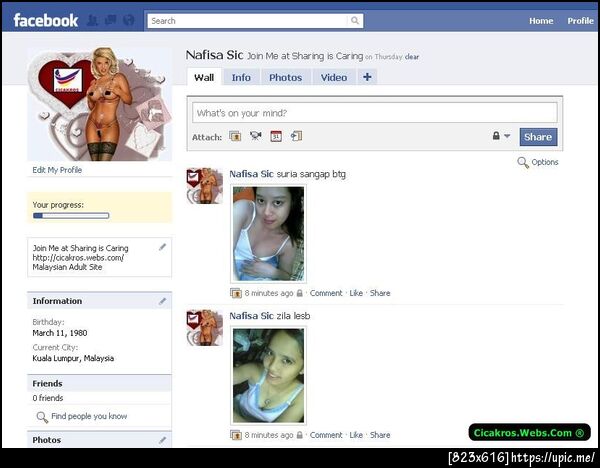600x468 pixels.
Task: Click lock icon under 'suria sangap btg' post
Action: (300, 293)
